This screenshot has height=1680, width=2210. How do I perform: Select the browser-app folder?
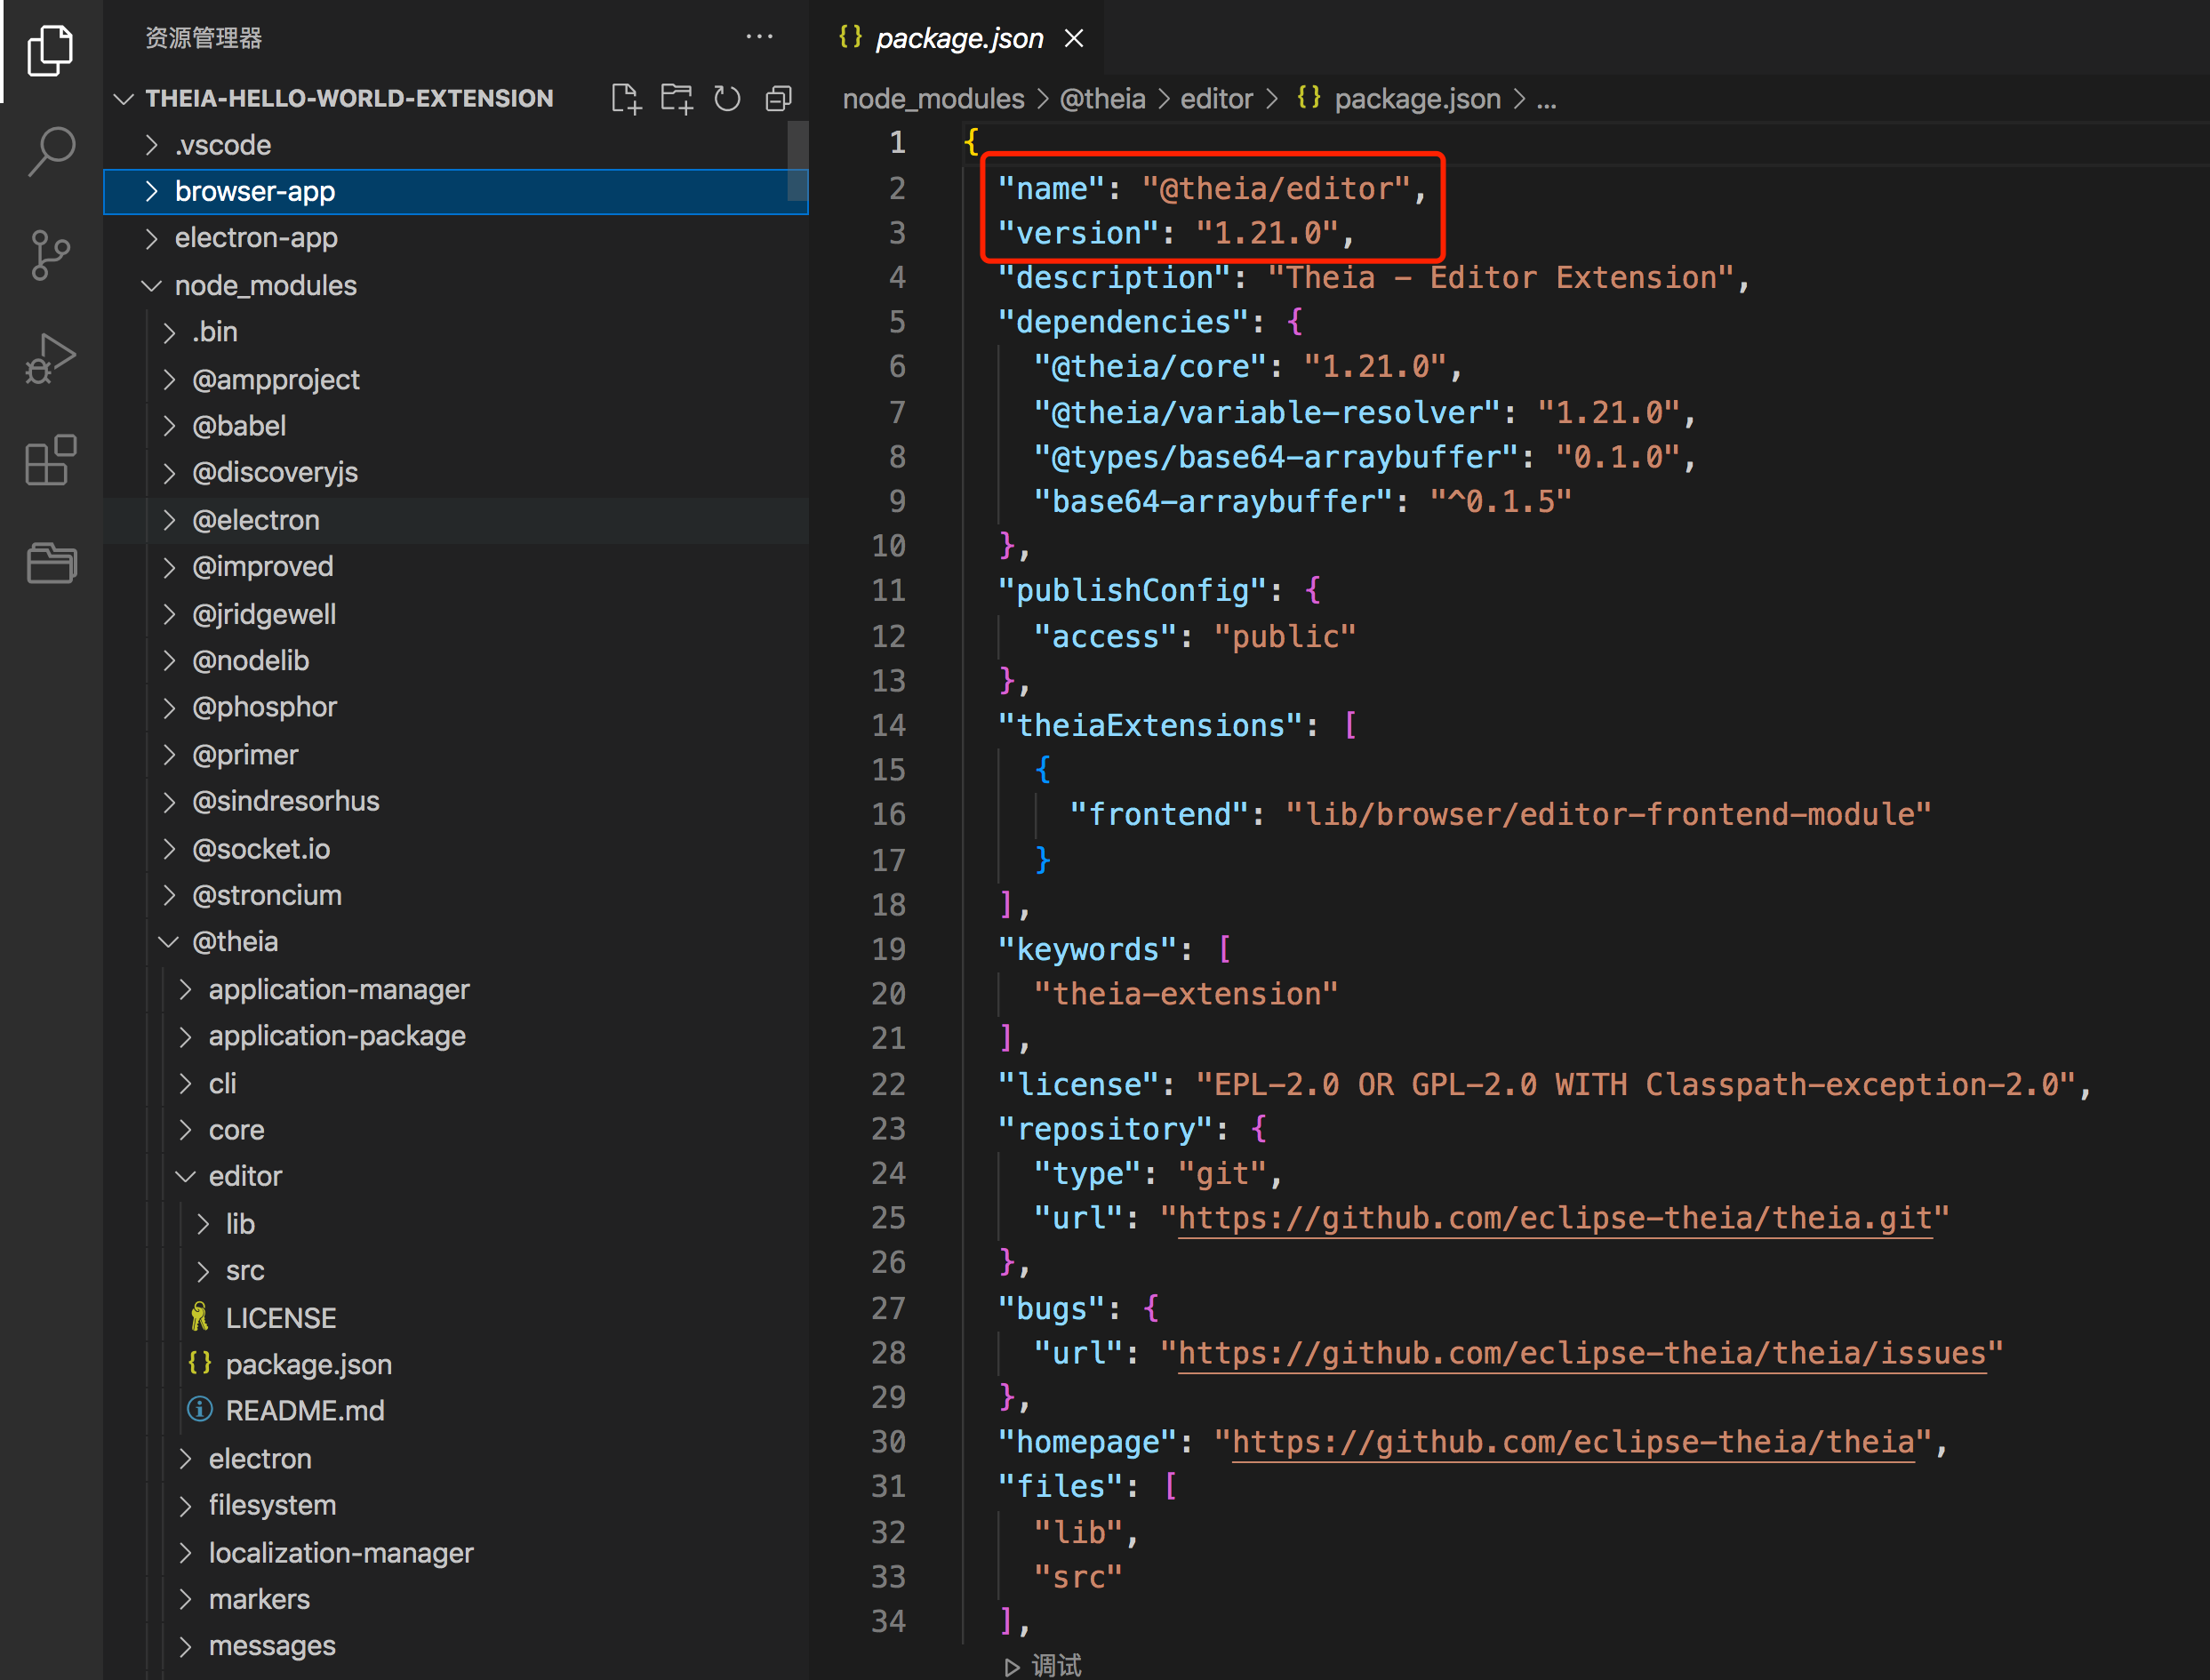click(255, 191)
